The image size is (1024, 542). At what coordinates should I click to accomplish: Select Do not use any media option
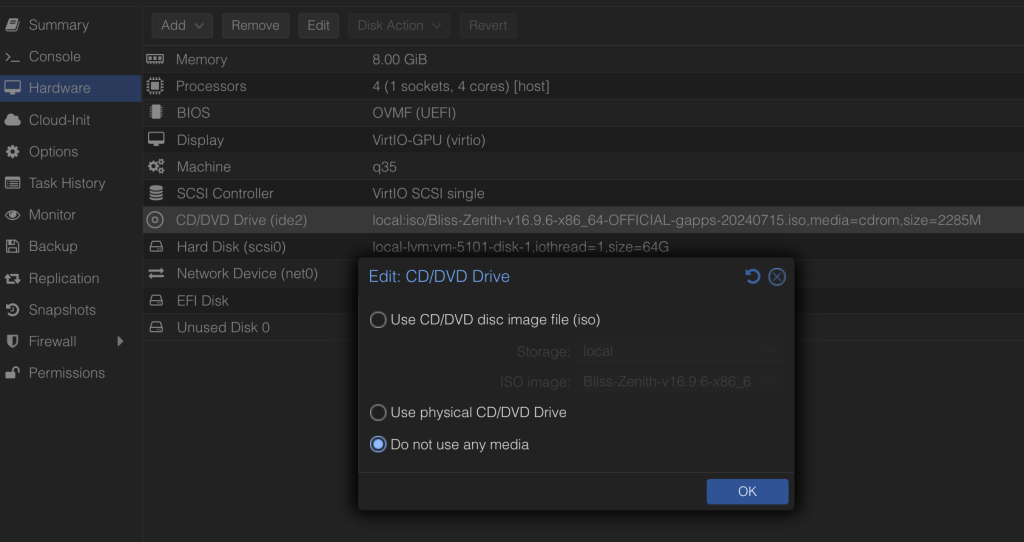[x=378, y=444]
